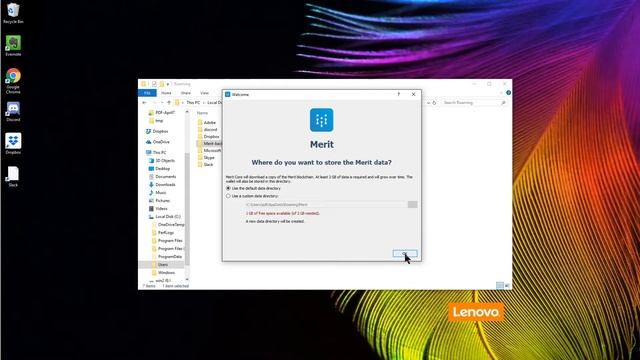Screen dimensions: 640x360
Task: Open the Home ribbon tab in File Explorer
Action: pyautogui.click(x=166, y=93)
